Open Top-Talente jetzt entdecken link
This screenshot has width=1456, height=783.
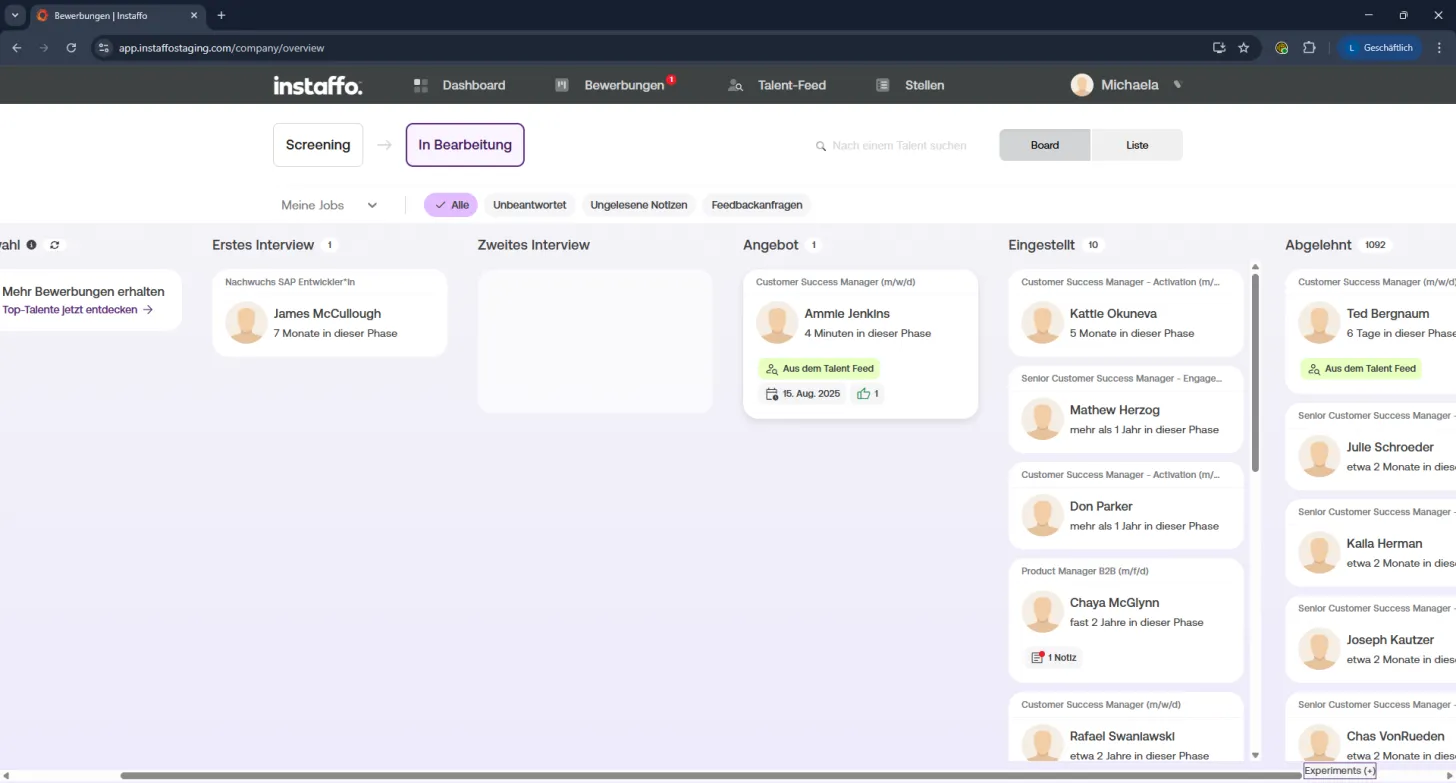click(78, 310)
